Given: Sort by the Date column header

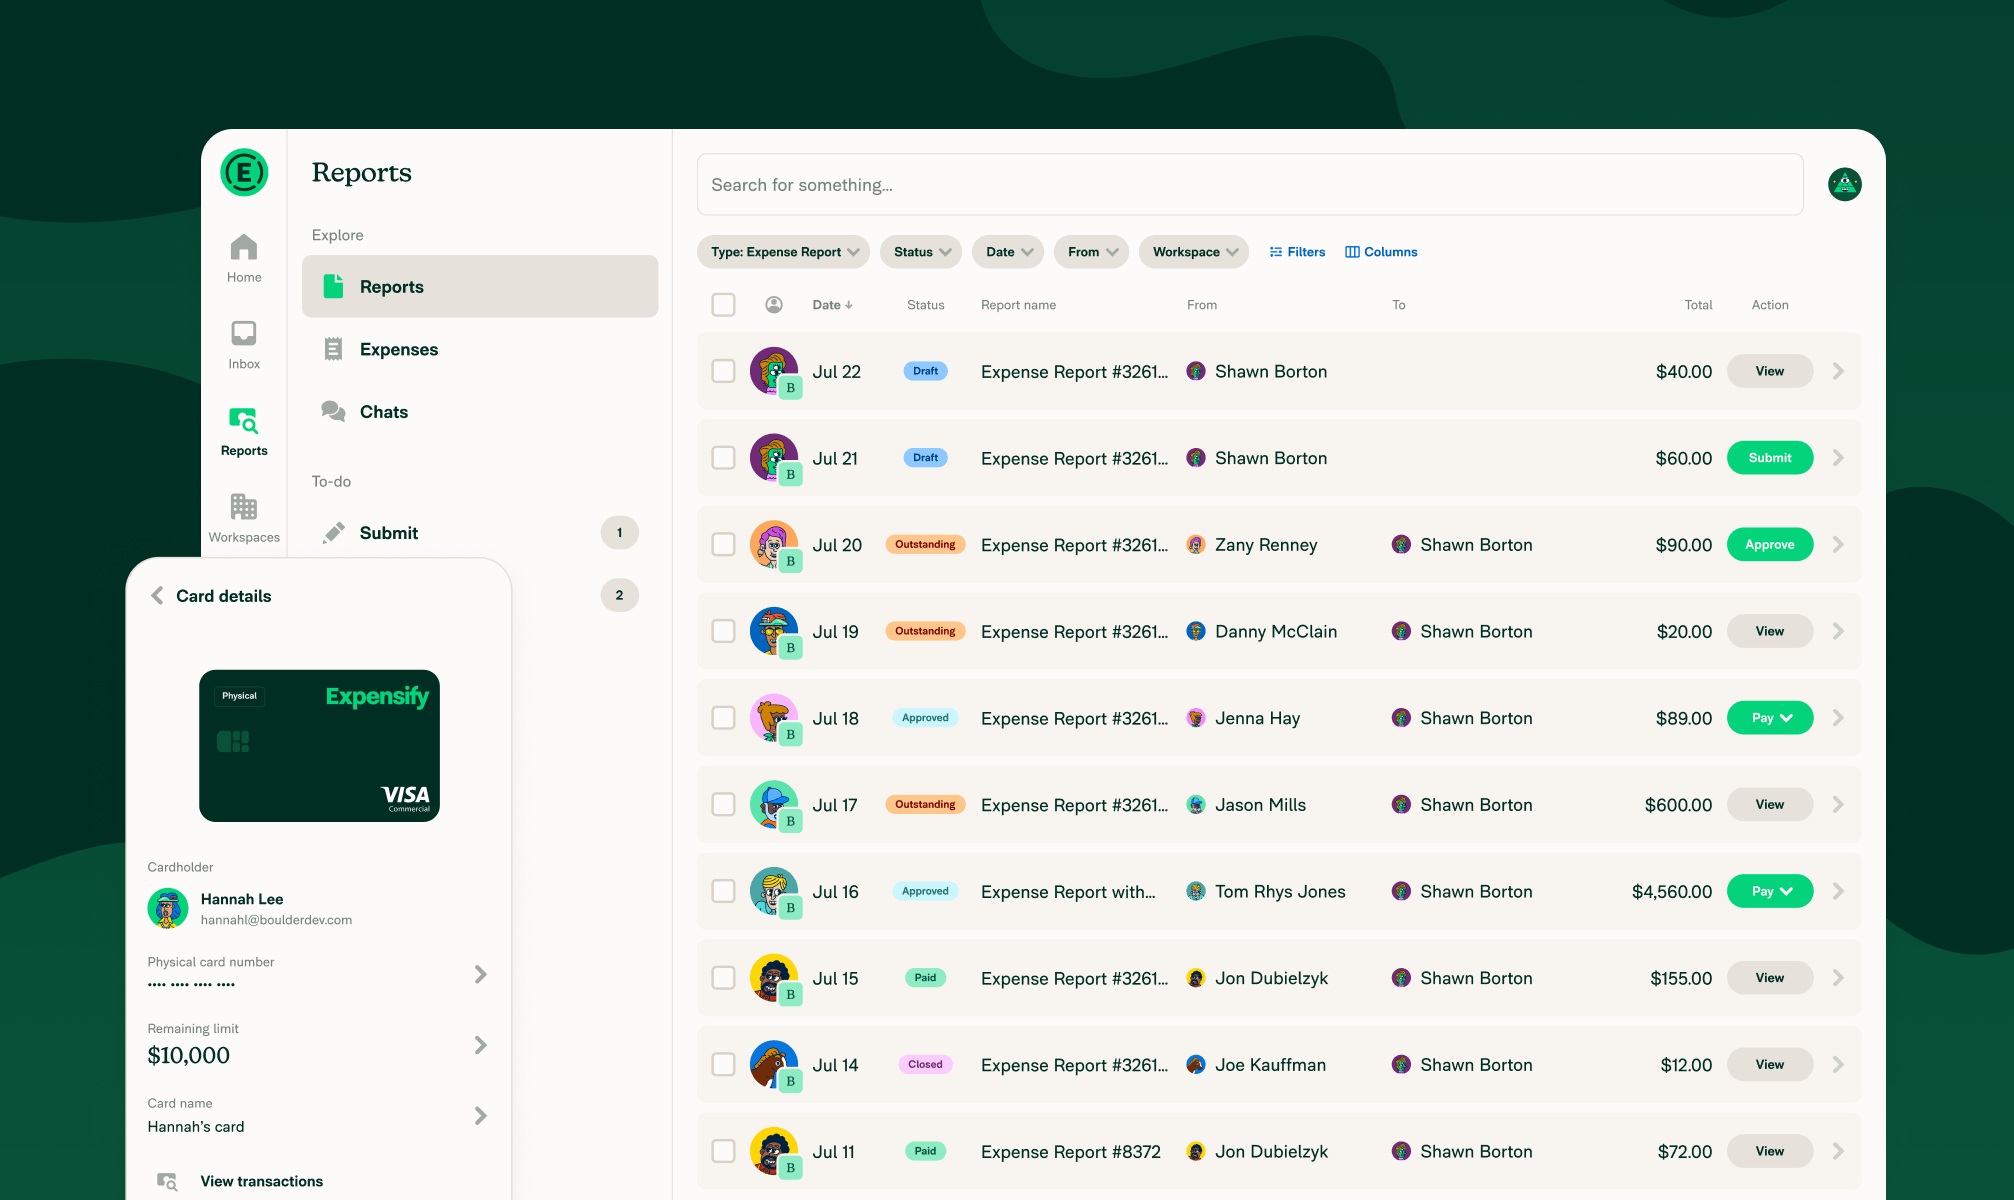Looking at the screenshot, I should pyautogui.click(x=832, y=305).
